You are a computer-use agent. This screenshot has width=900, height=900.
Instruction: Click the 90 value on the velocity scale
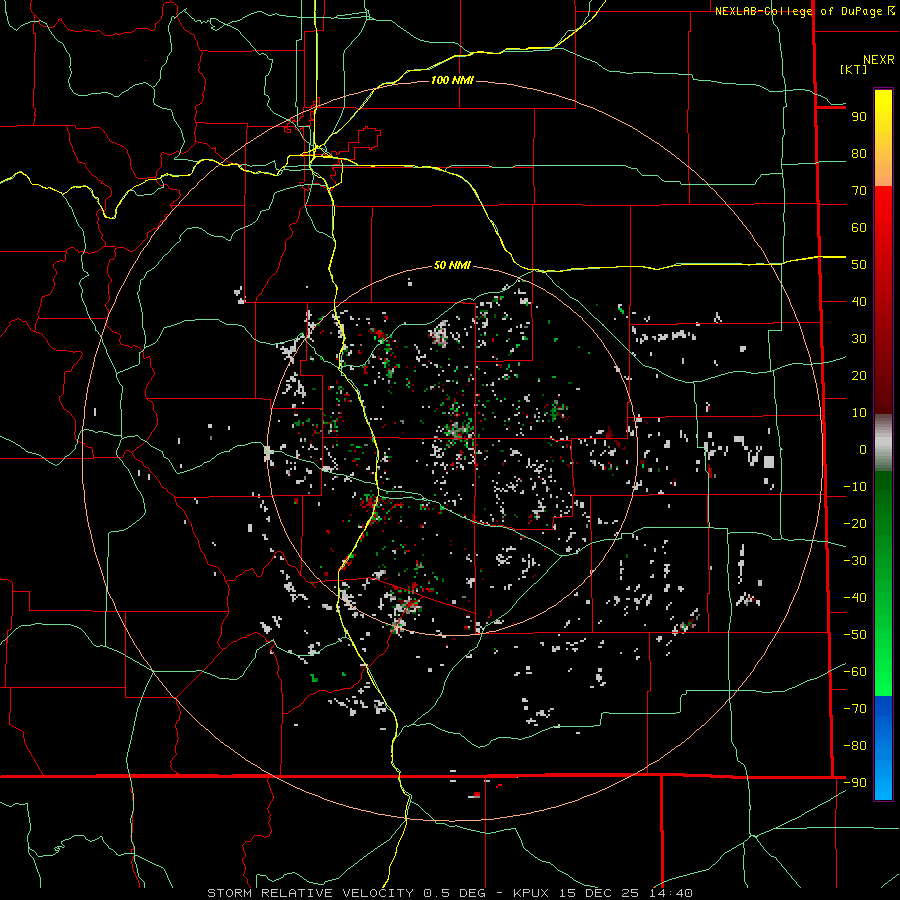coord(859,117)
